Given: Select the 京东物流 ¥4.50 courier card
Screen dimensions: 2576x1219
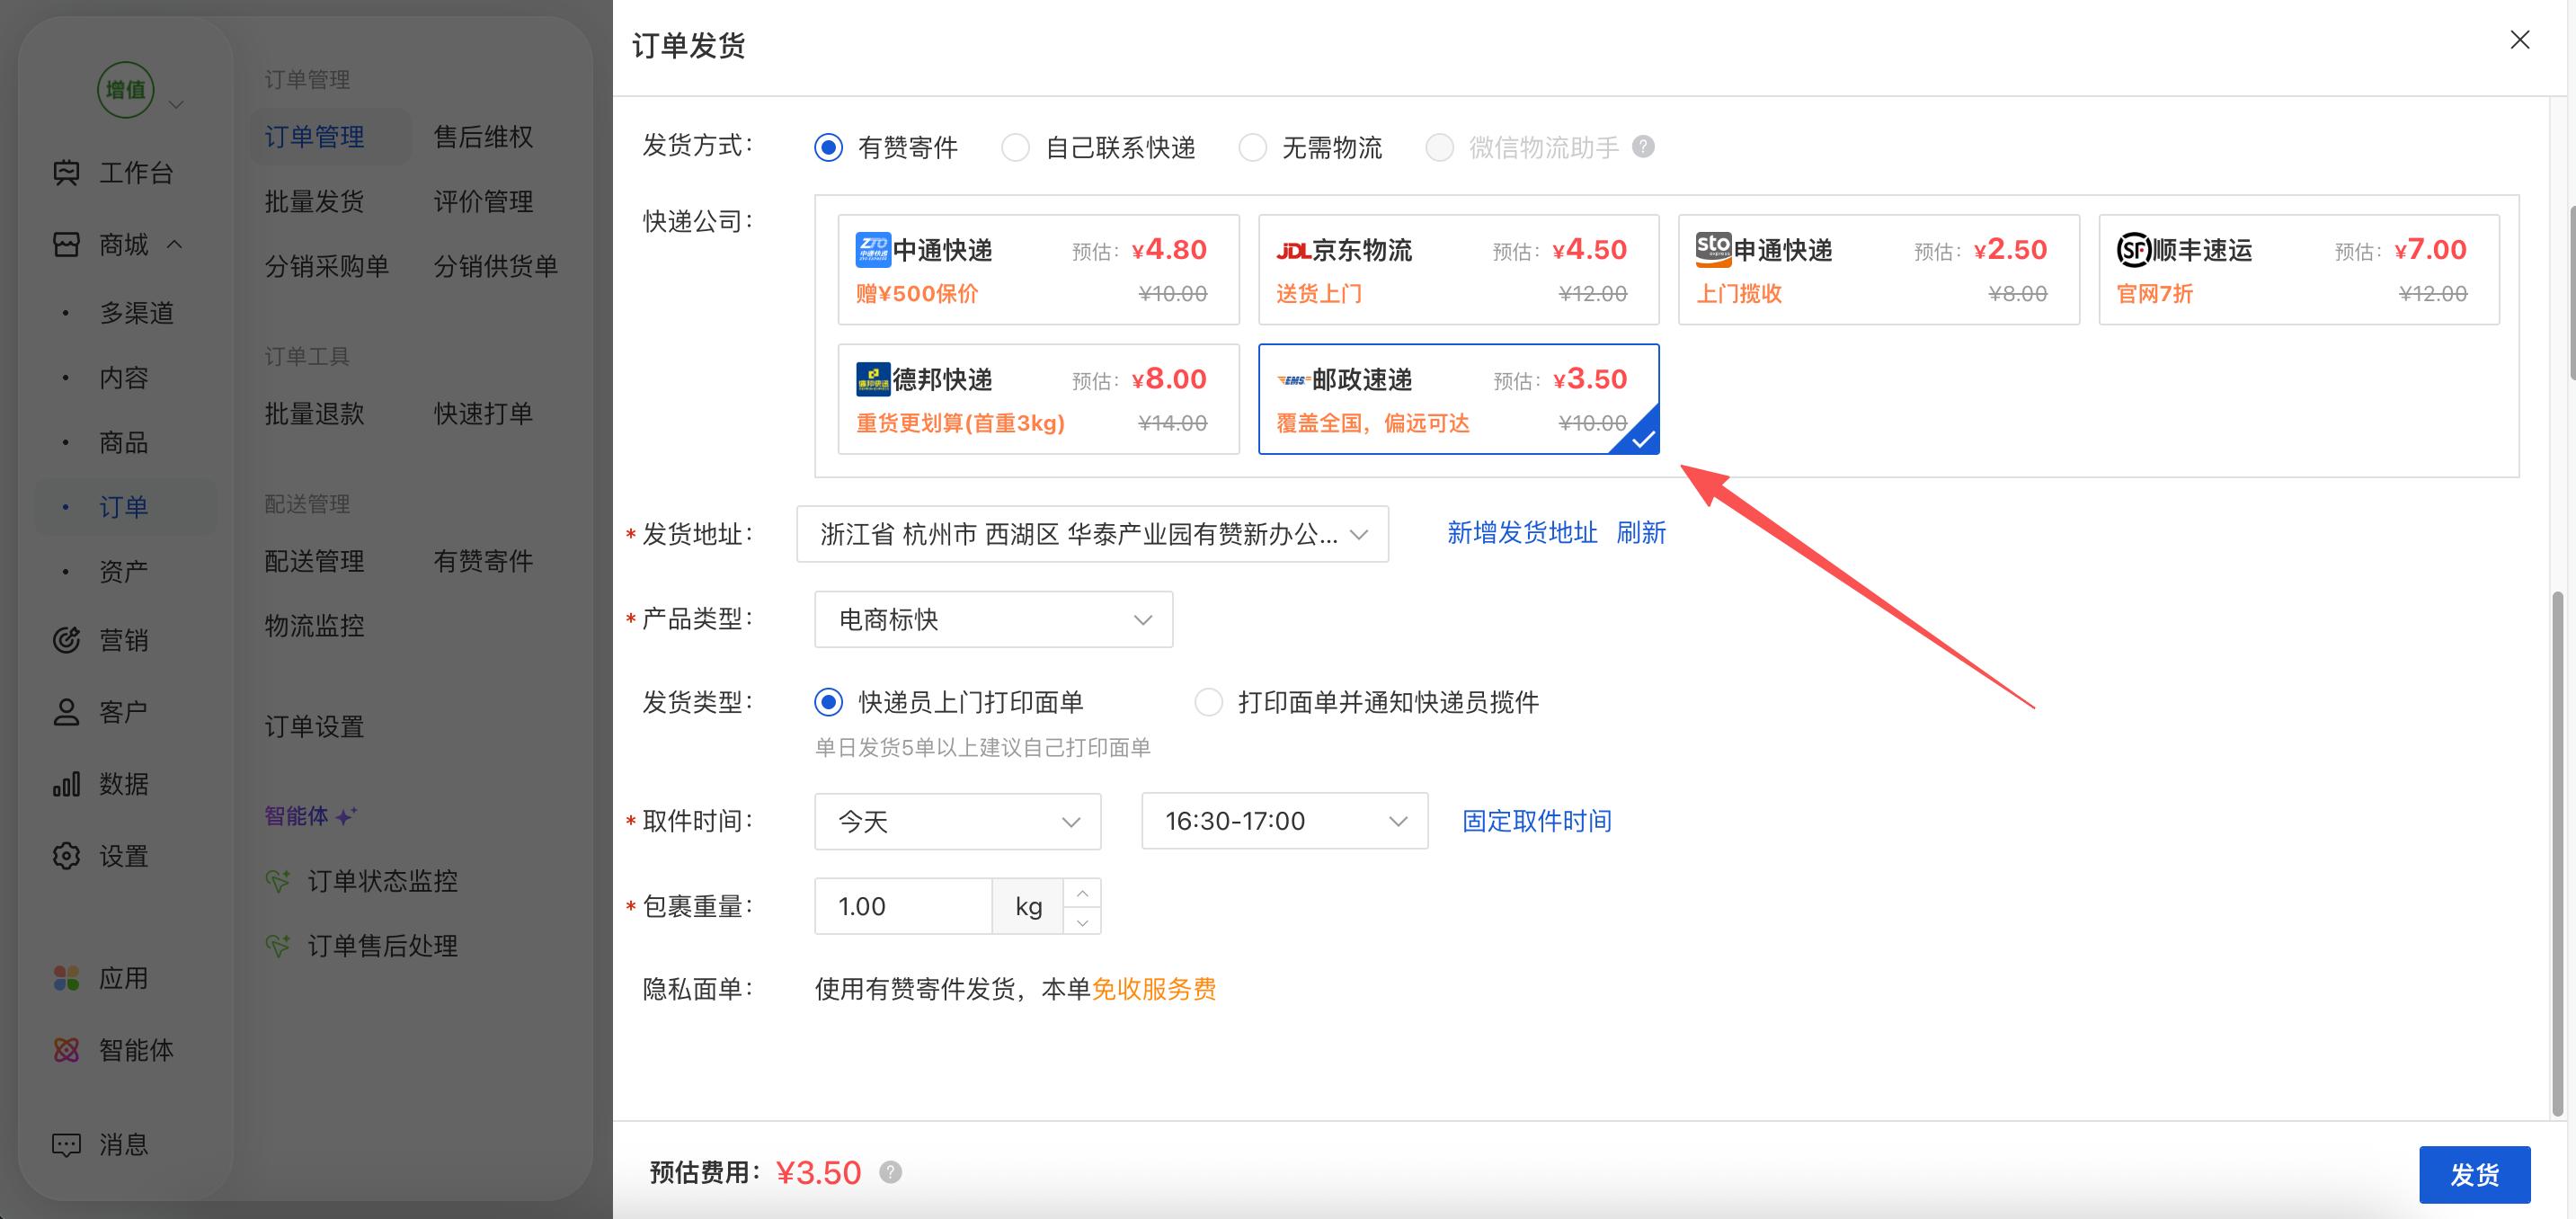Looking at the screenshot, I should click(1458, 270).
